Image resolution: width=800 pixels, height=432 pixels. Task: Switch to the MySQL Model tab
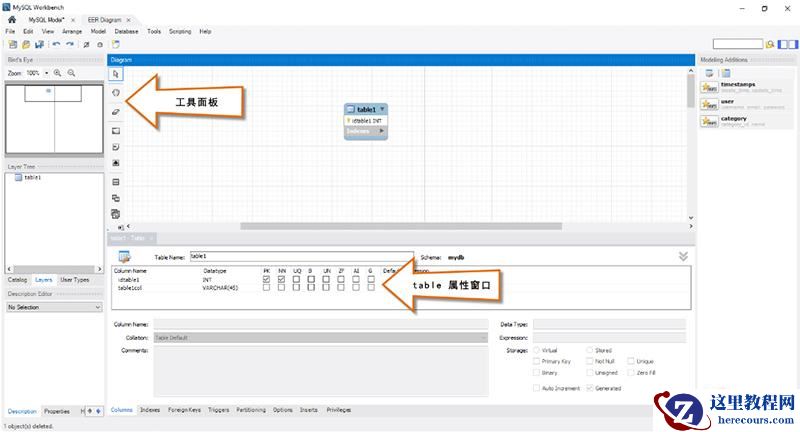click(x=46, y=20)
